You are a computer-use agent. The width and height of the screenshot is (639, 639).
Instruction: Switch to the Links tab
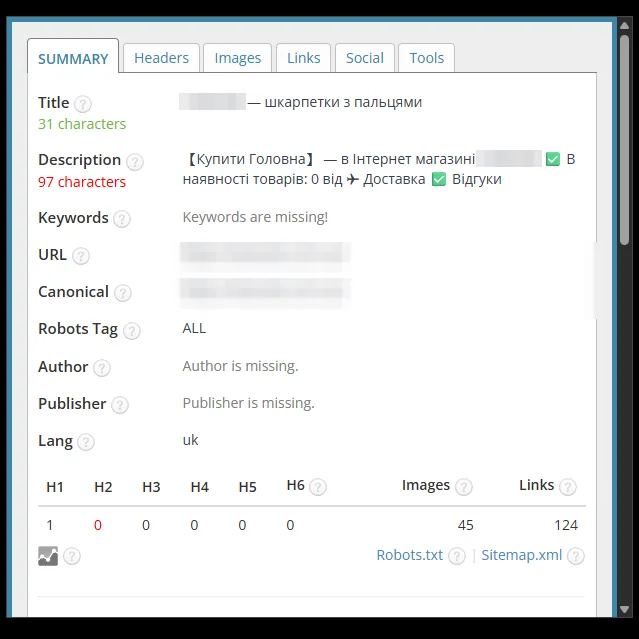click(304, 58)
